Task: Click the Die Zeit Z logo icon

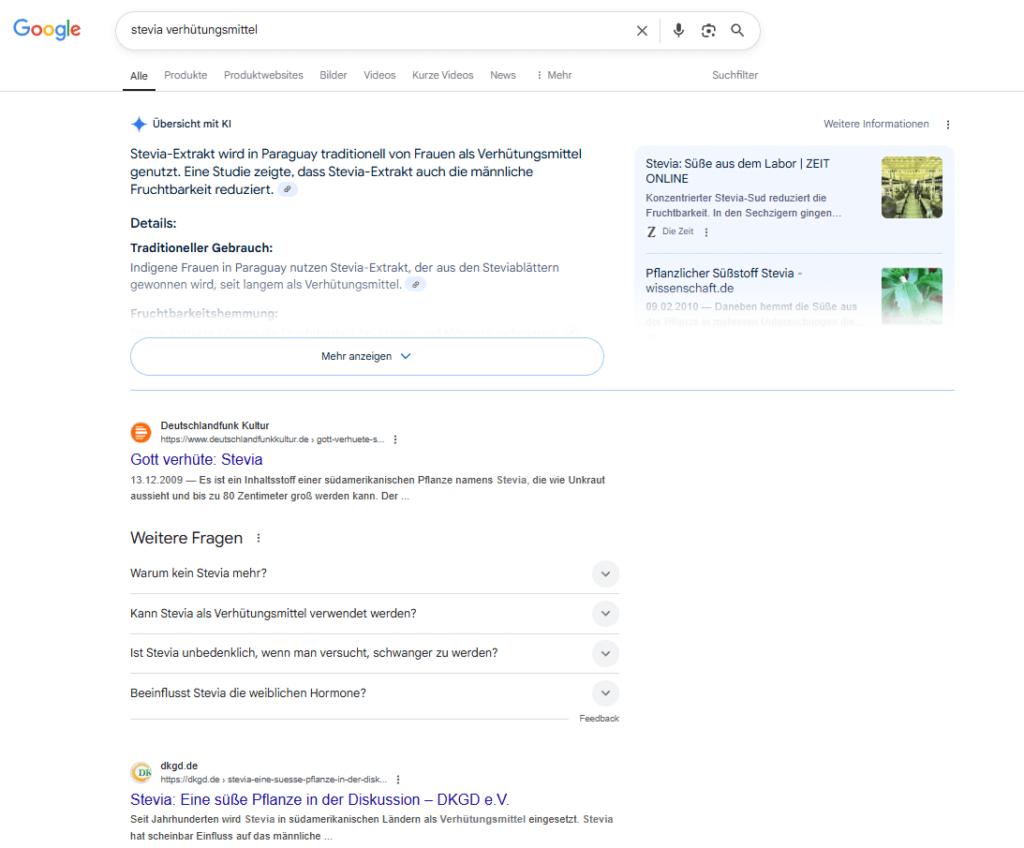Action: tap(651, 231)
